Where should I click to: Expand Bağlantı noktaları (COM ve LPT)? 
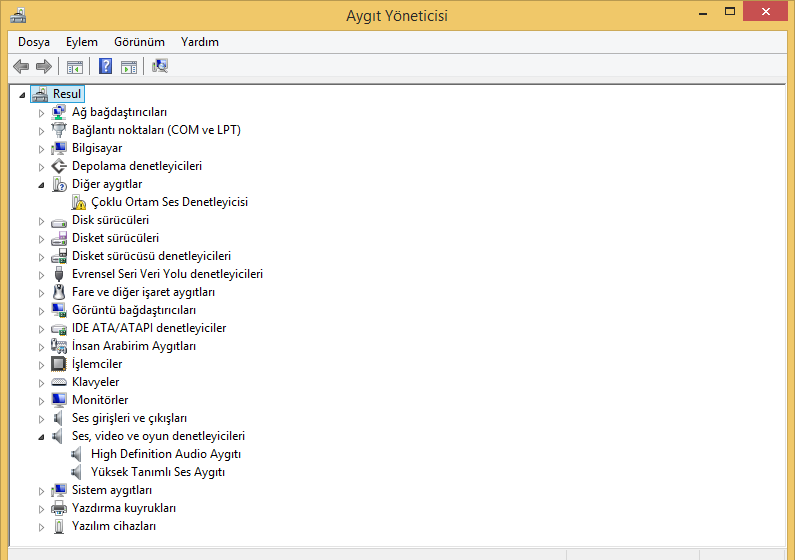click(x=41, y=131)
